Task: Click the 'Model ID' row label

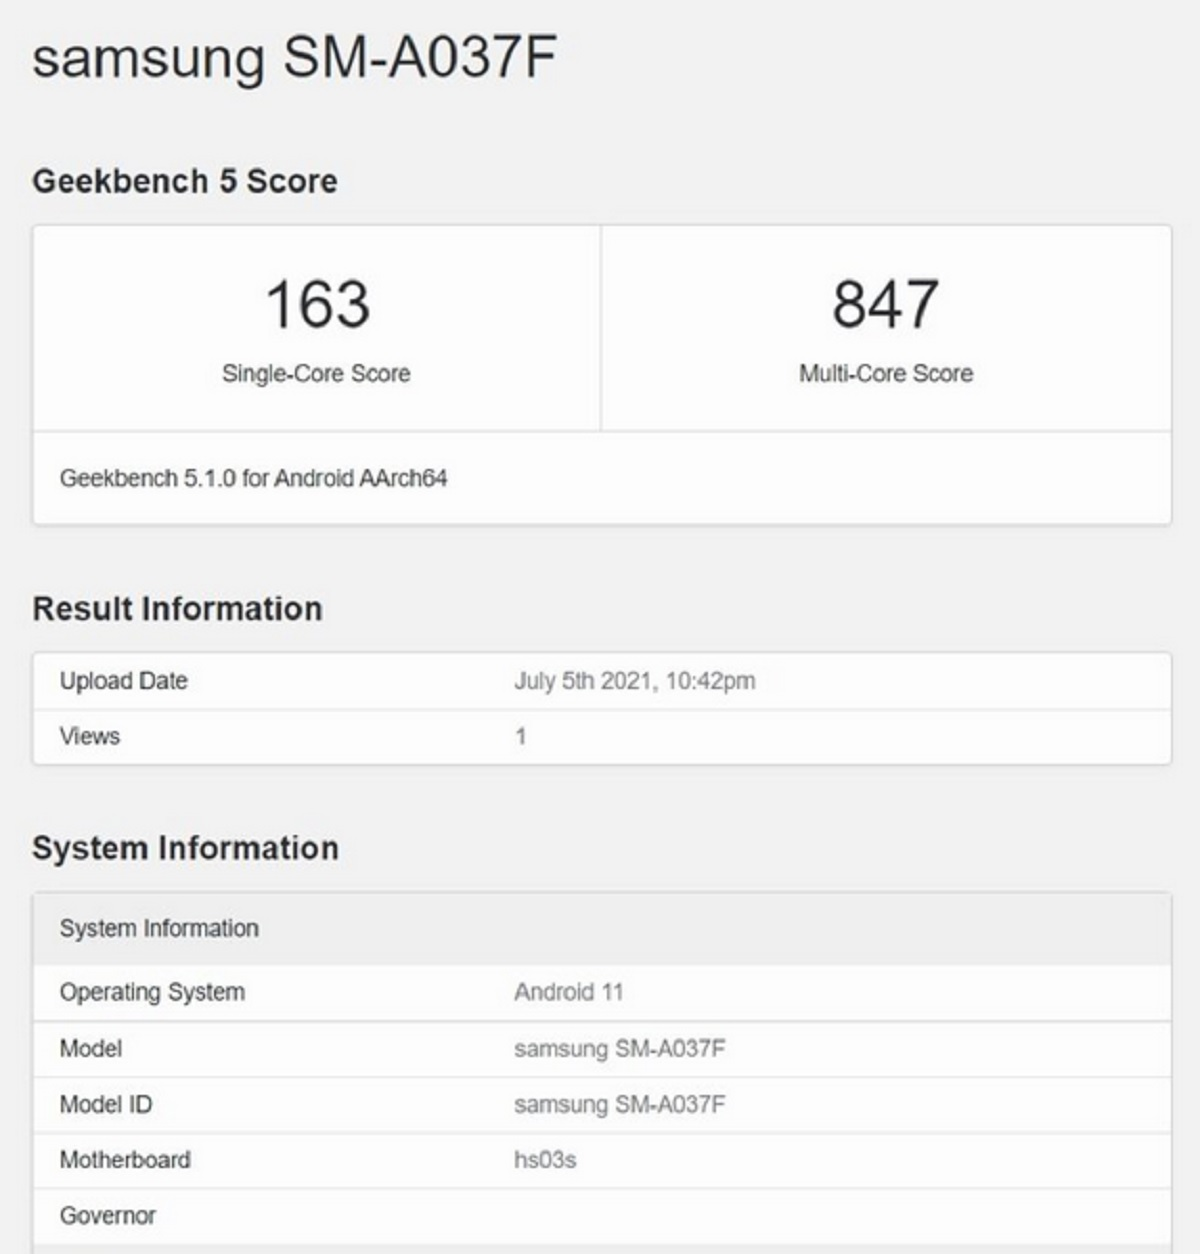Action: point(106,1104)
